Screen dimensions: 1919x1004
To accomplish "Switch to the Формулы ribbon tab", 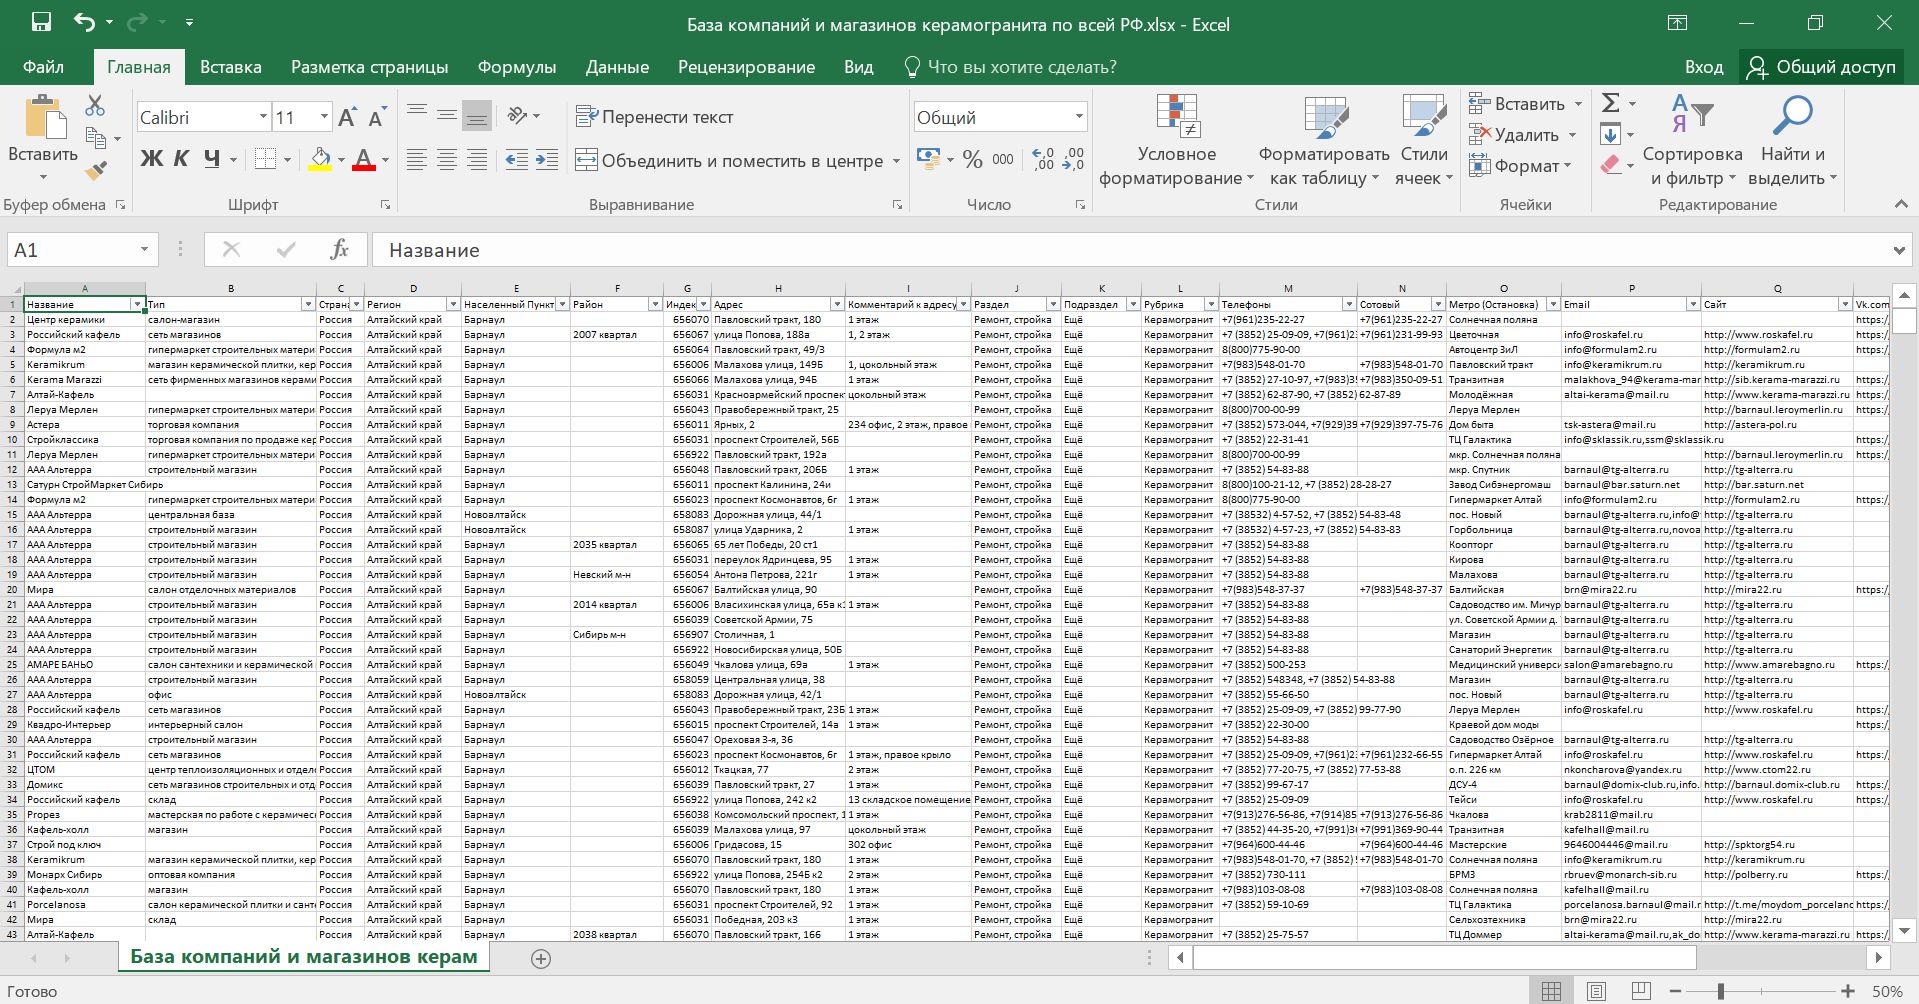I will pyautogui.click(x=516, y=67).
